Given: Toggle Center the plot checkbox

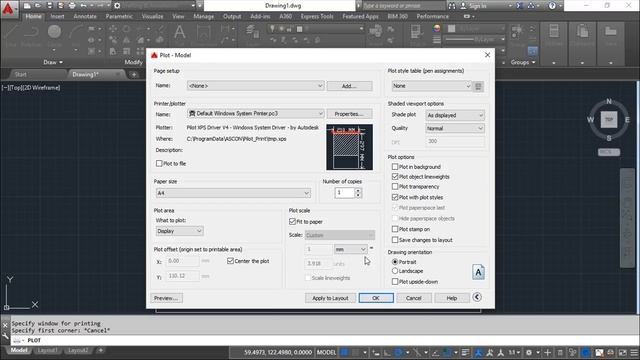Looking at the screenshot, I should [x=230, y=261].
